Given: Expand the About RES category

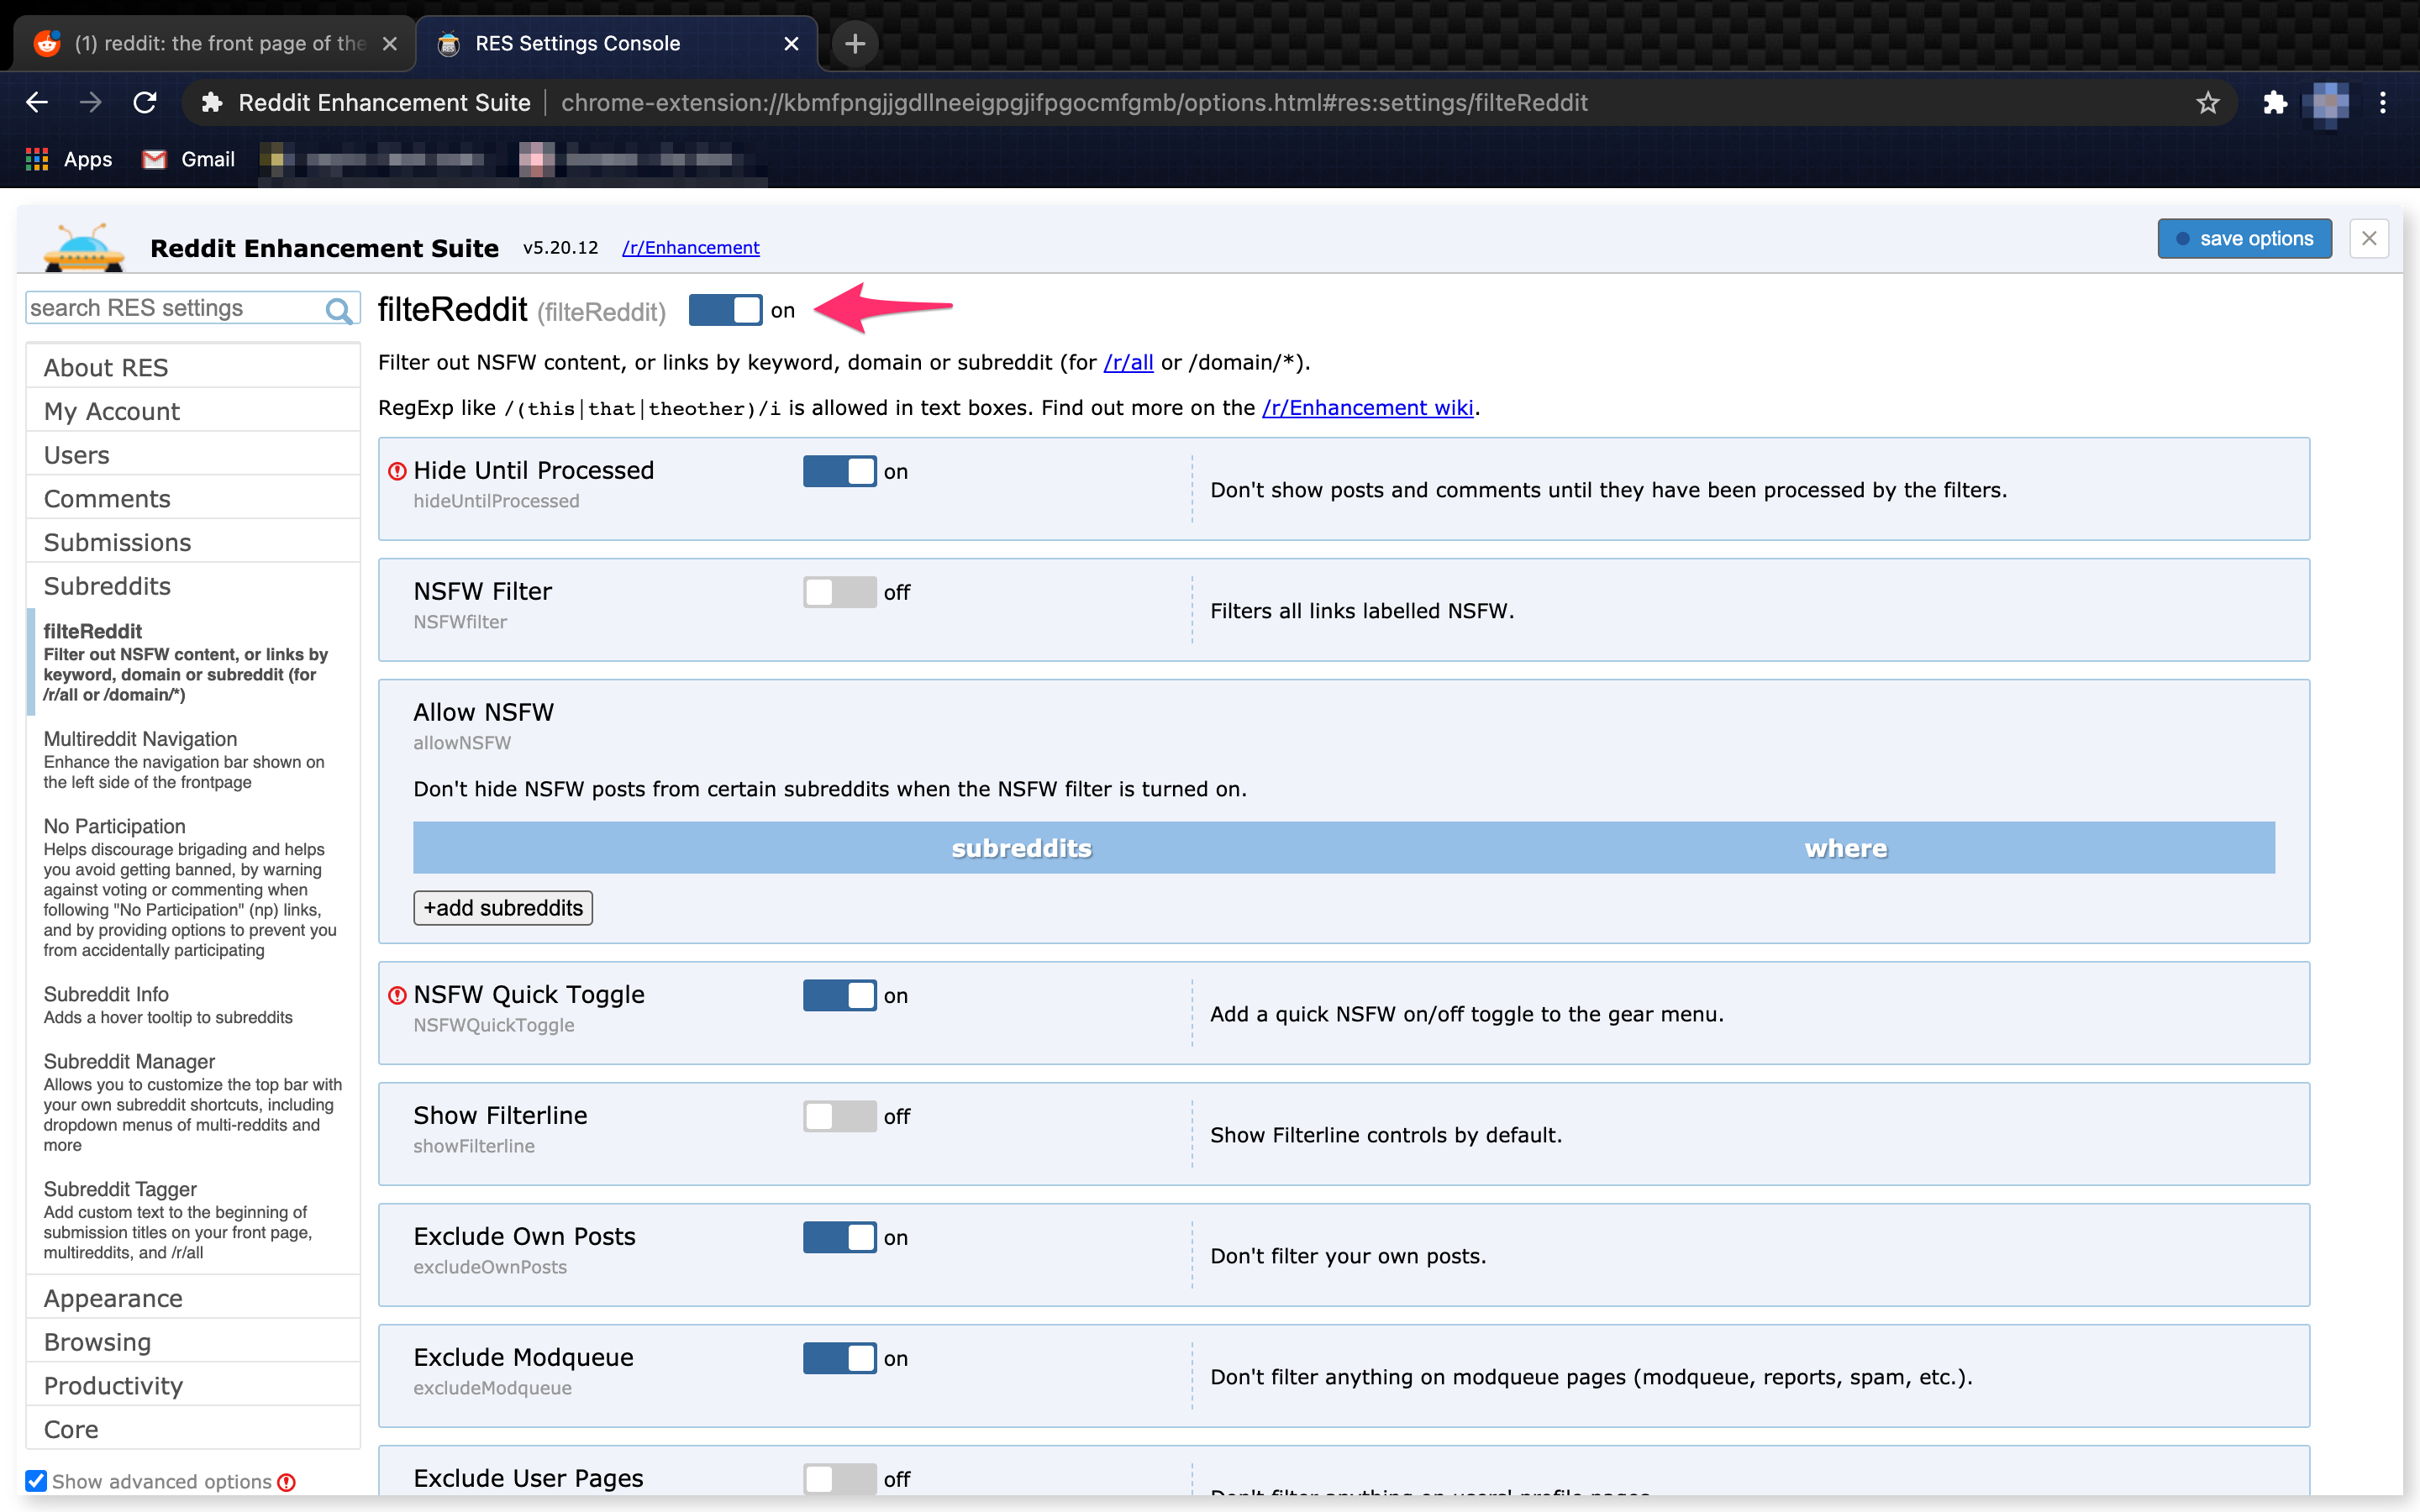Looking at the screenshot, I should (x=193, y=367).
